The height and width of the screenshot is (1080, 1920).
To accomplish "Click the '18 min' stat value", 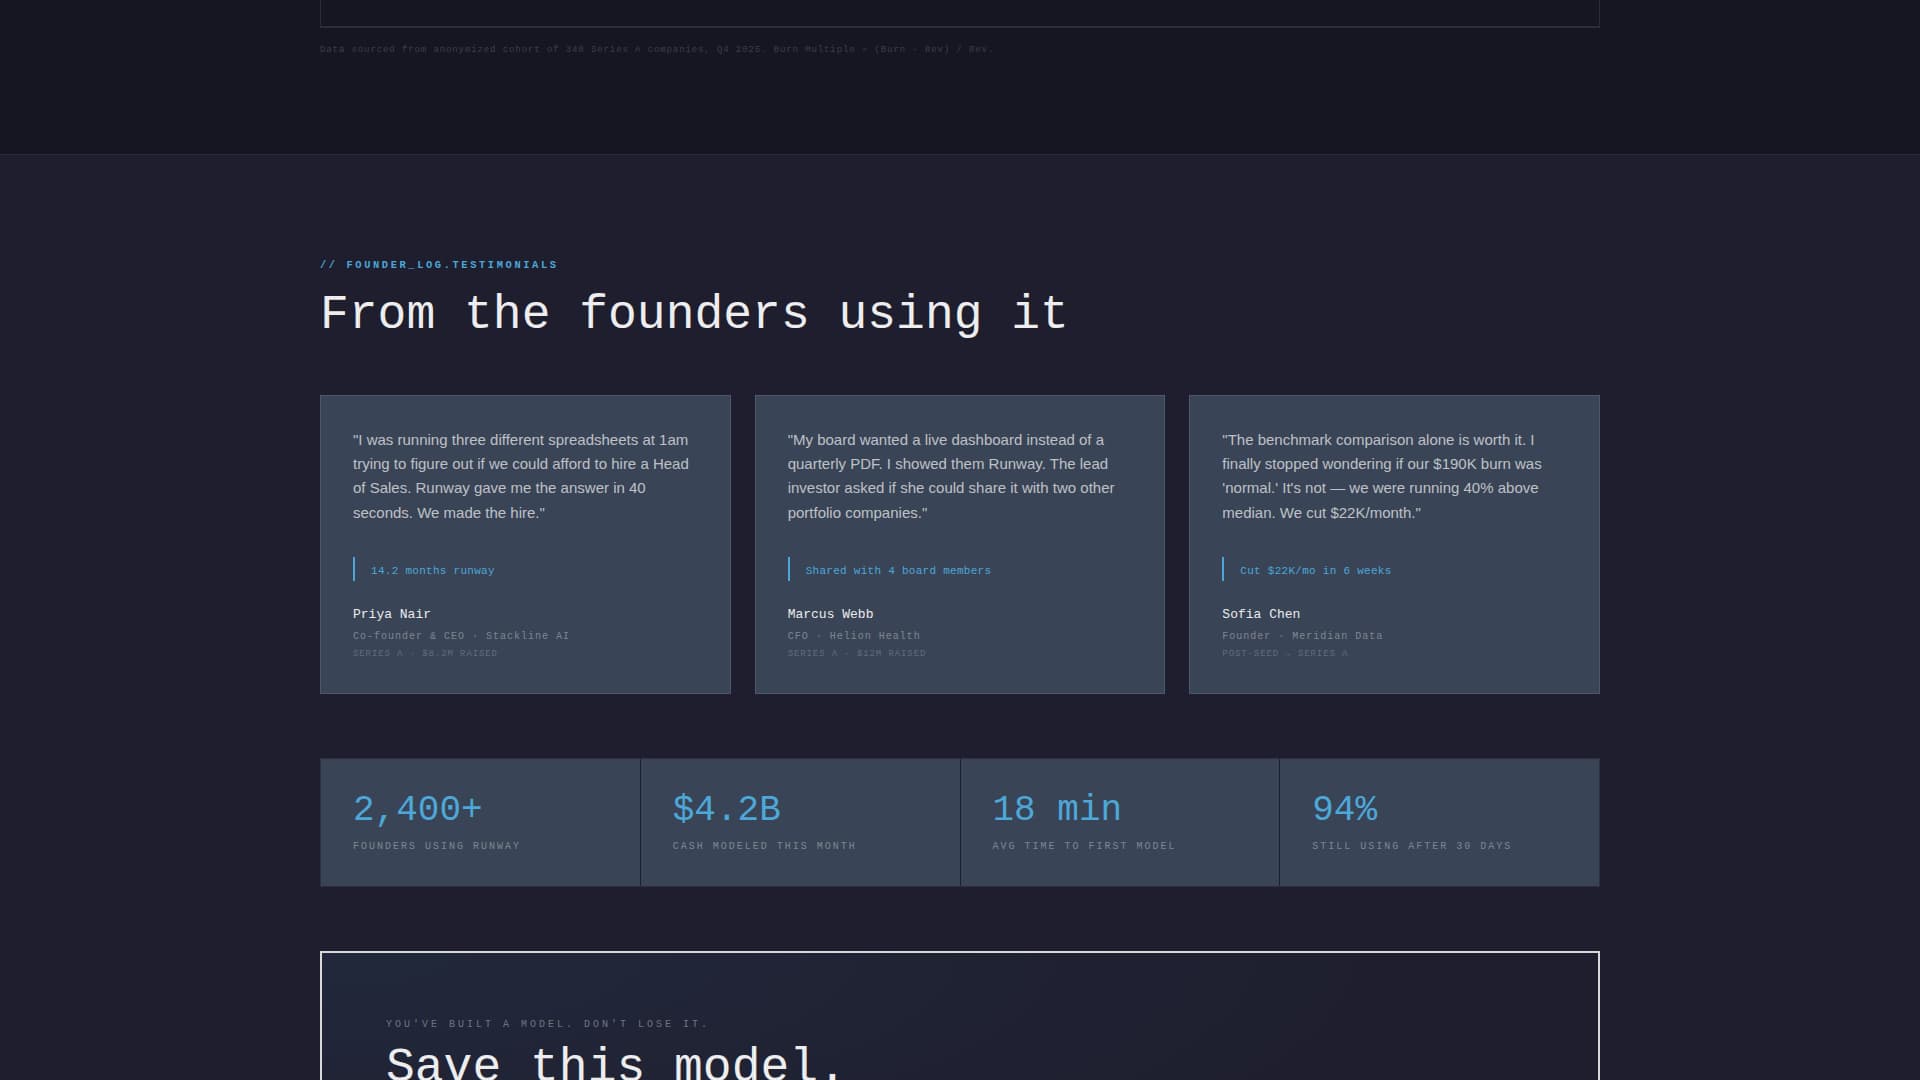I will [1057, 809].
